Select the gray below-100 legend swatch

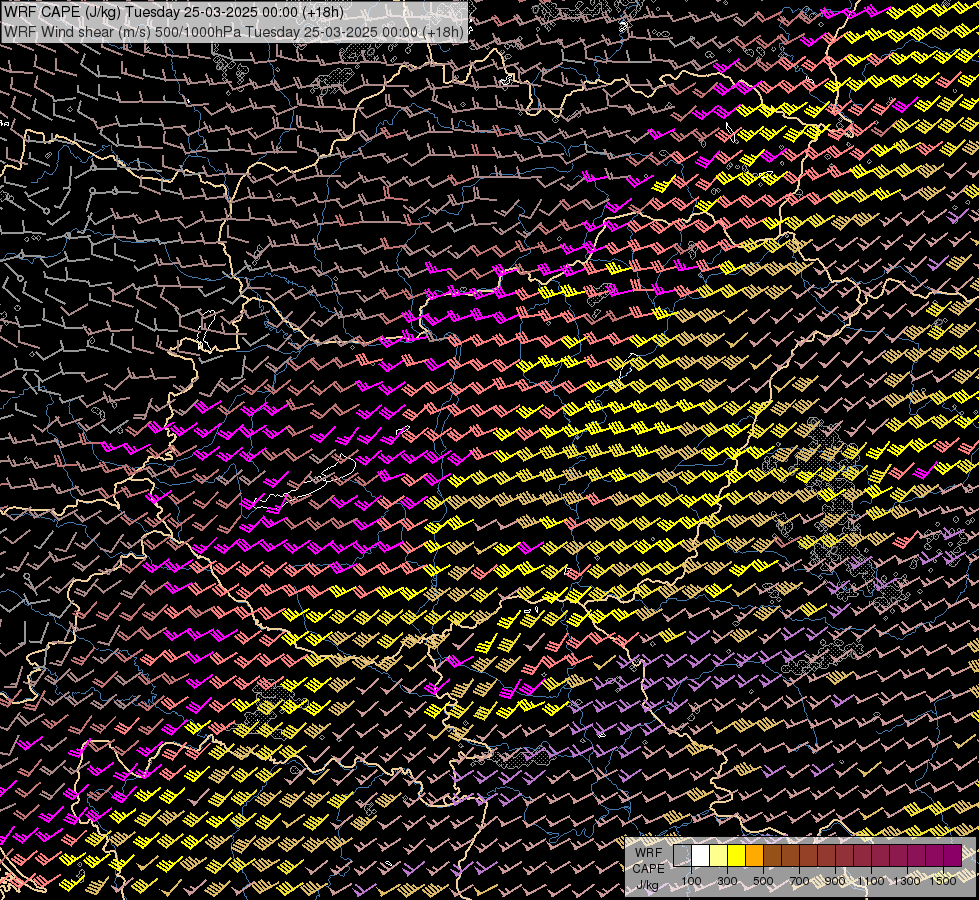[682, 856]
